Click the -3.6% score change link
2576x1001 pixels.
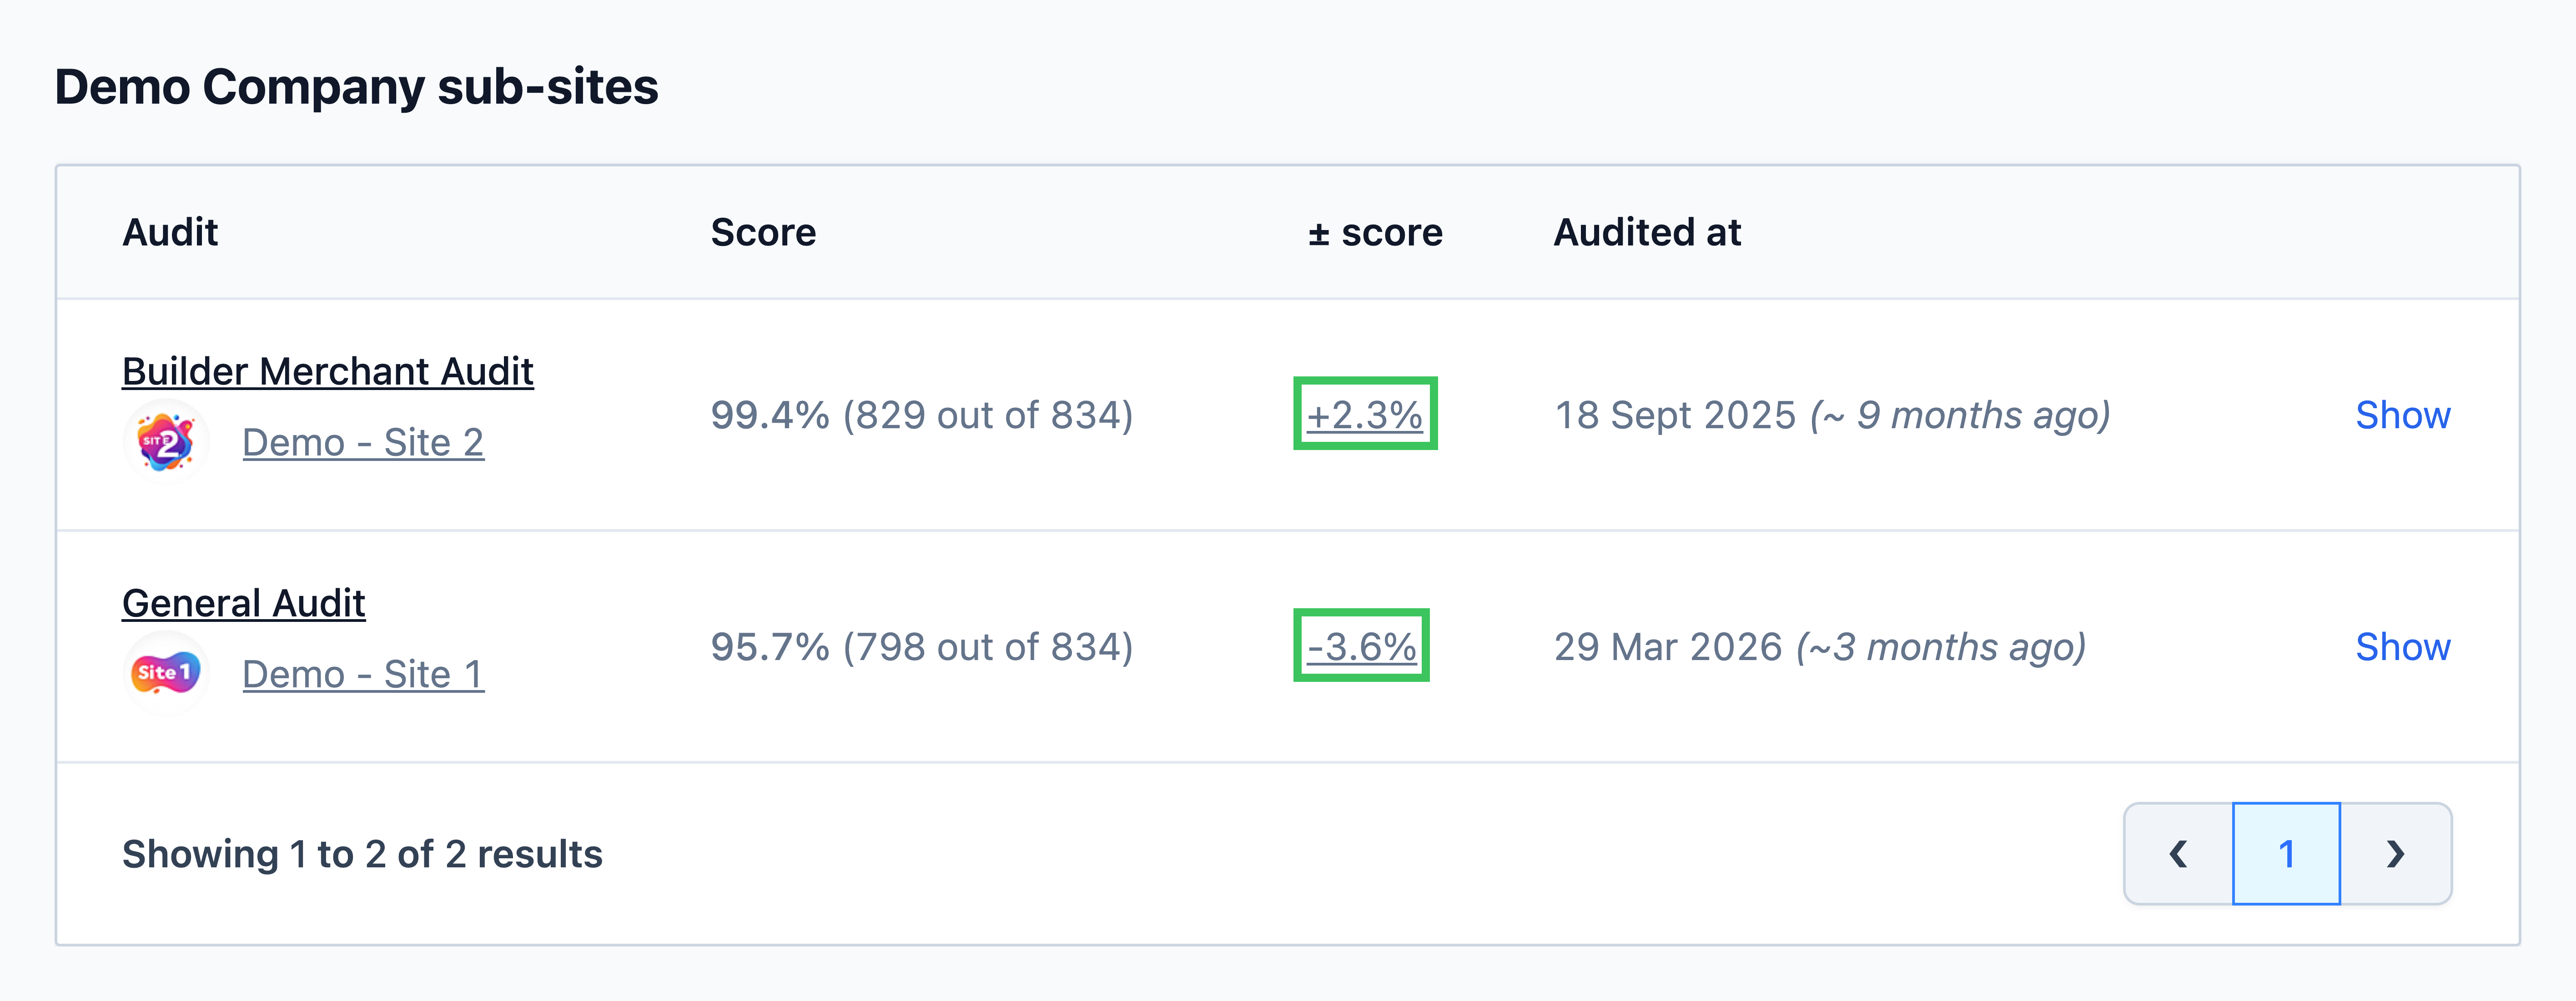[x=1361, y=646]
